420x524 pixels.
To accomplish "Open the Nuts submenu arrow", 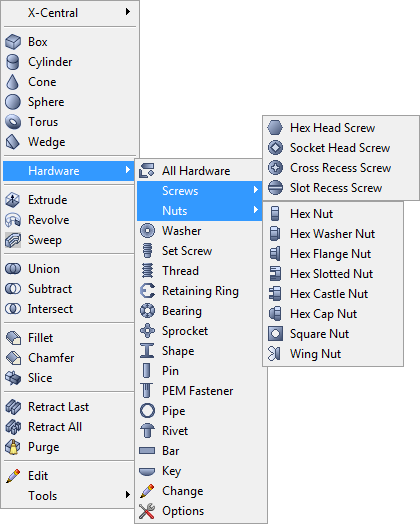I will pyautogui.click(x=256, y=210).
